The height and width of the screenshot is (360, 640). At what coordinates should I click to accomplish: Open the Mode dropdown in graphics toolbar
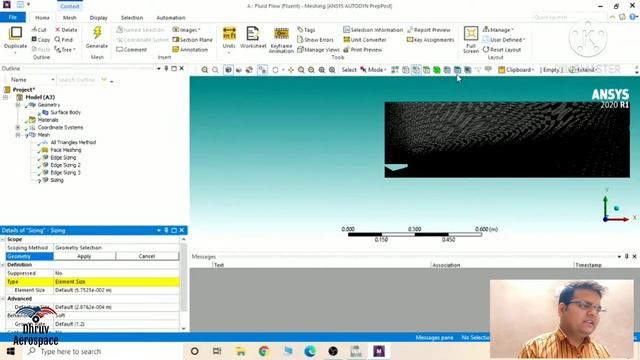[373, 70]
